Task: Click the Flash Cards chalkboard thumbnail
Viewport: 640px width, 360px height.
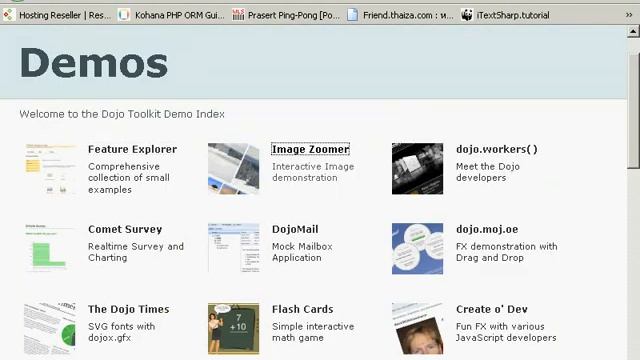Action: pos(233,329)
